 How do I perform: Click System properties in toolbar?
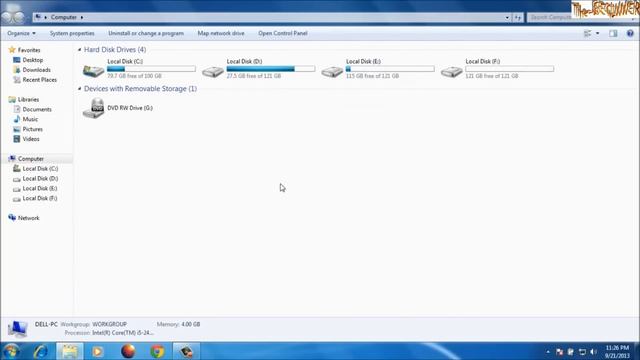pyautogui.click(x=72, y=33)
